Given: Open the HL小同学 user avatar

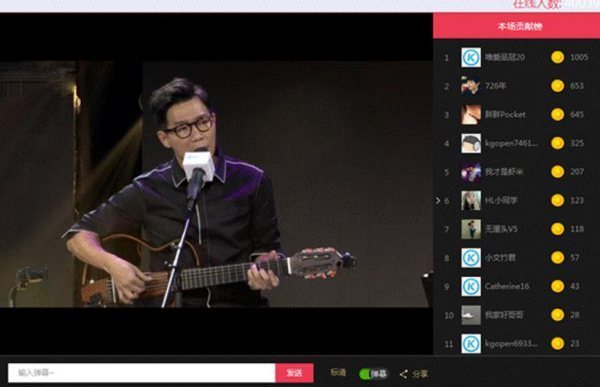Looking at the screenshot, I should pyautogui.click(x=471, y=201).
